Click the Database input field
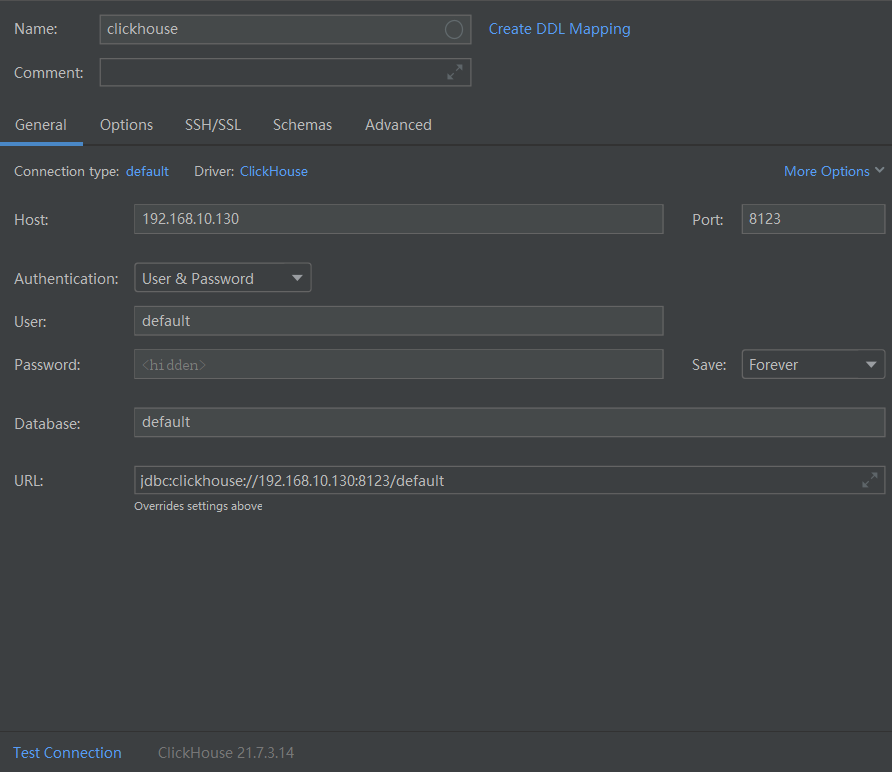 point(510,422)
